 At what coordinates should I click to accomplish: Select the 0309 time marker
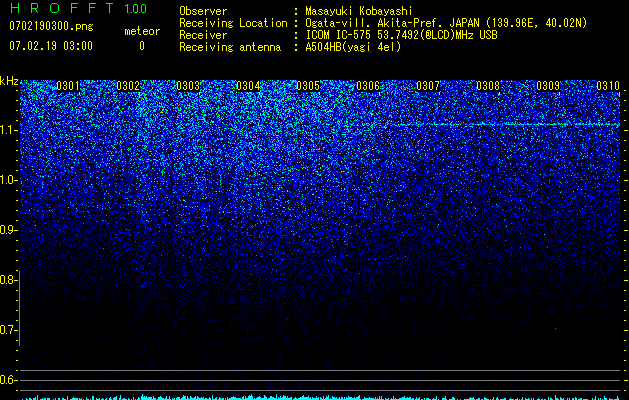[548, 86]
